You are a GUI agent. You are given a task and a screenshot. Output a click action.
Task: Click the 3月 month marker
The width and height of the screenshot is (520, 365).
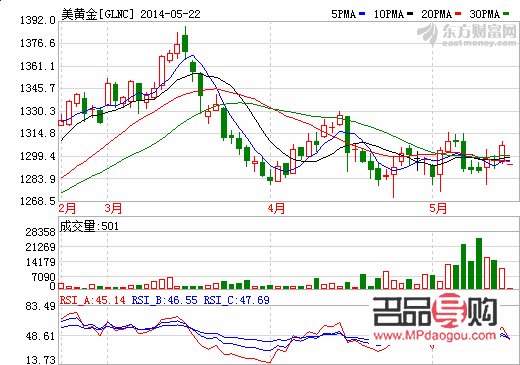coord(113,209)
